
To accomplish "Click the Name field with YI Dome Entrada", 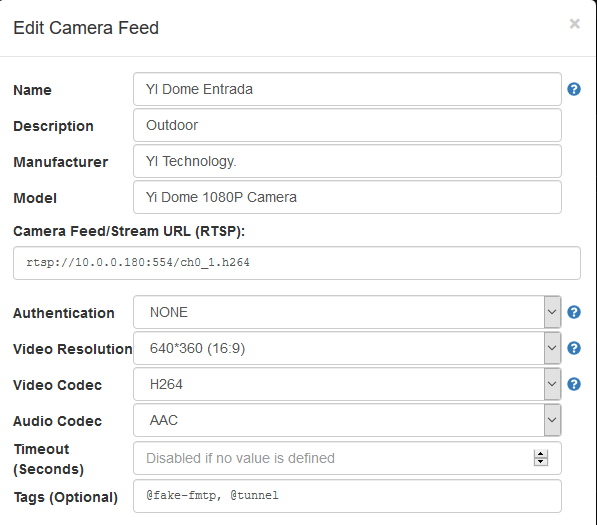I will (x=347, y=89).
